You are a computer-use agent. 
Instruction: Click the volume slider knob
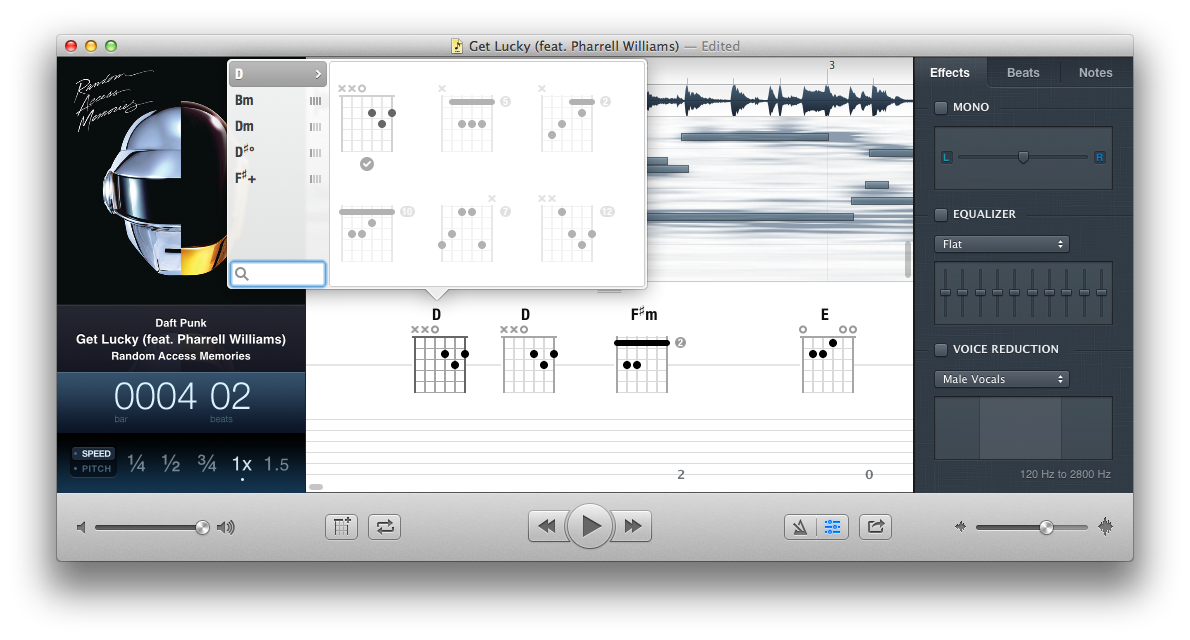[203, 528]
